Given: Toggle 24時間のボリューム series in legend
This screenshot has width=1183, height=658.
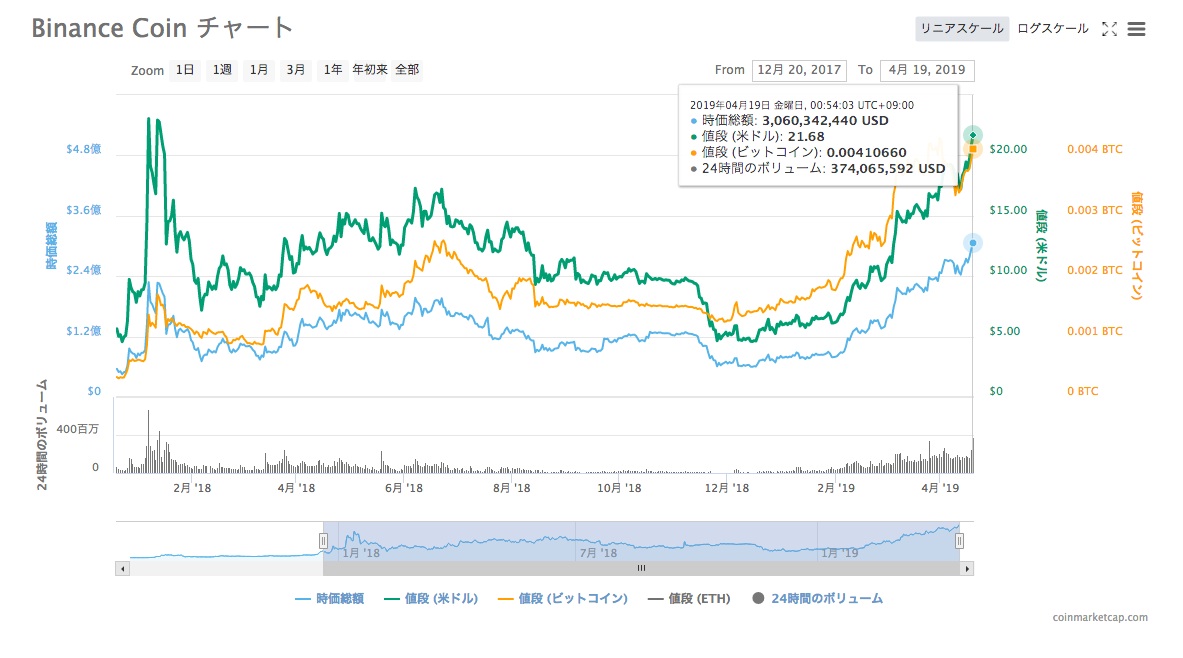Looking at the screenshot, I should point(817,598).
